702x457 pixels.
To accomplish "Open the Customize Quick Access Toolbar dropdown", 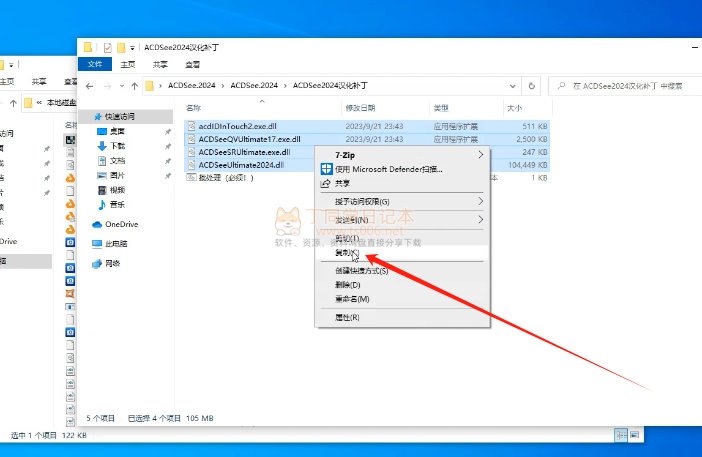I will tap(133, 47).
